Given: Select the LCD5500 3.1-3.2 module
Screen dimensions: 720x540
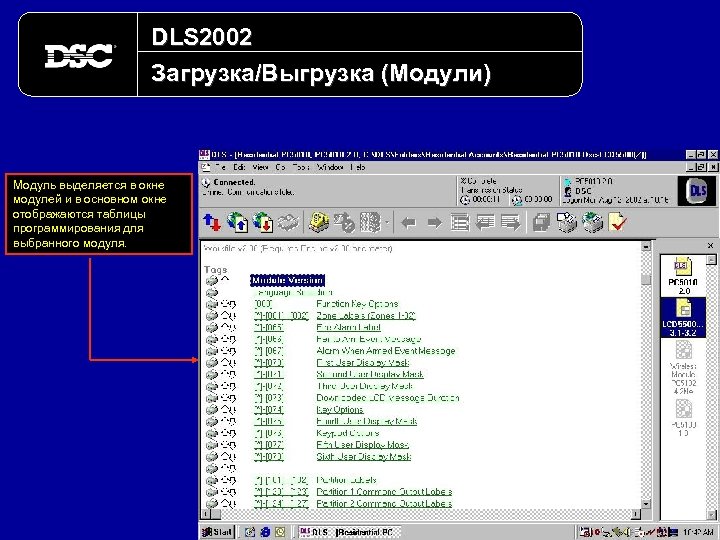Looking at the screenshot, I should point(683,317).
